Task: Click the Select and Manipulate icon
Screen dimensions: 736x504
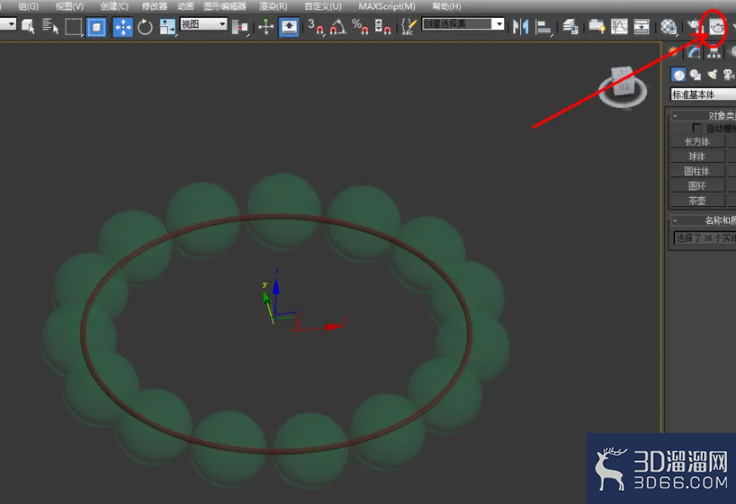Action: coord(266,27)
